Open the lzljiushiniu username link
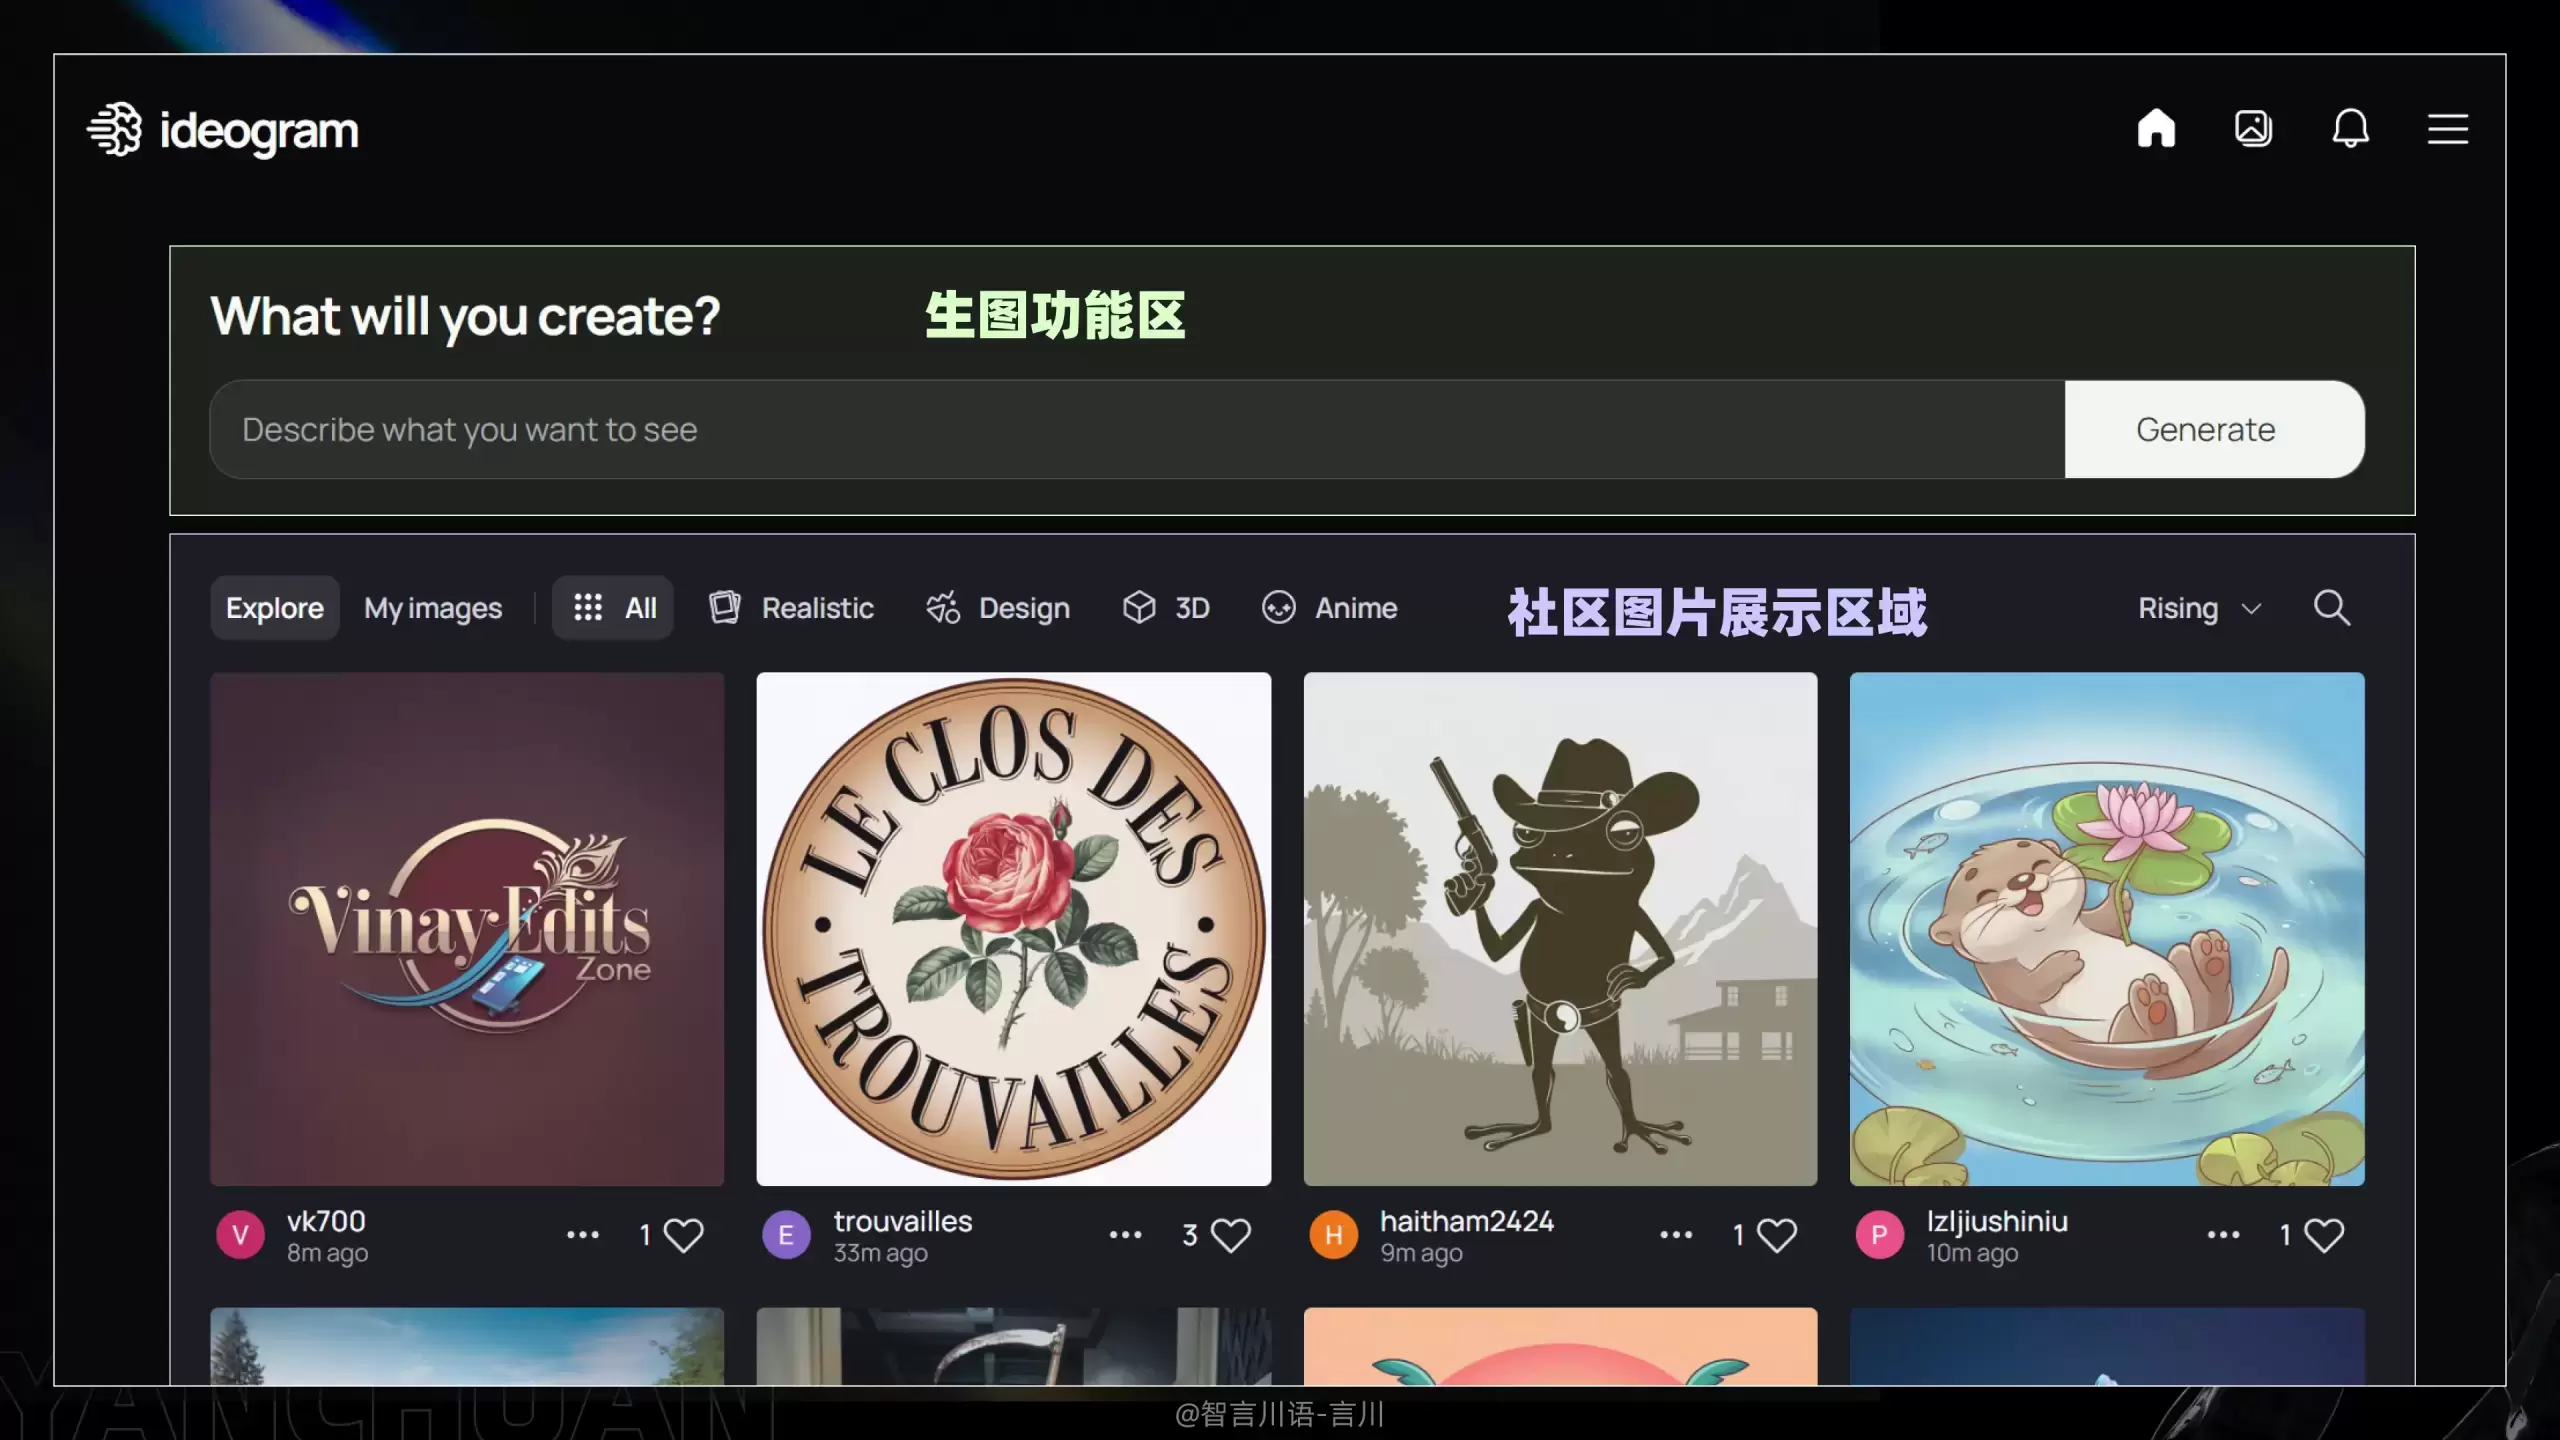 1997,1222
